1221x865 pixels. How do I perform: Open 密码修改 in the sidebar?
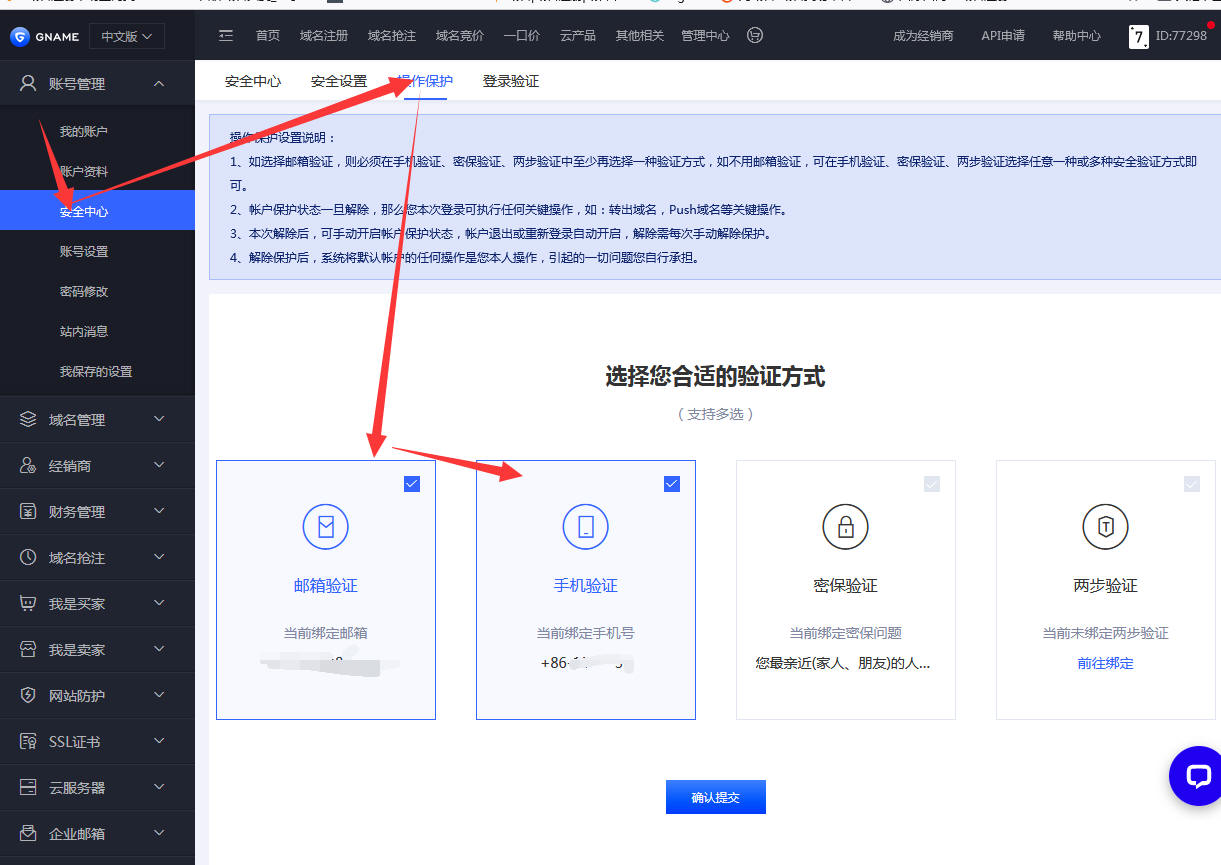click(x=84, y=292)
